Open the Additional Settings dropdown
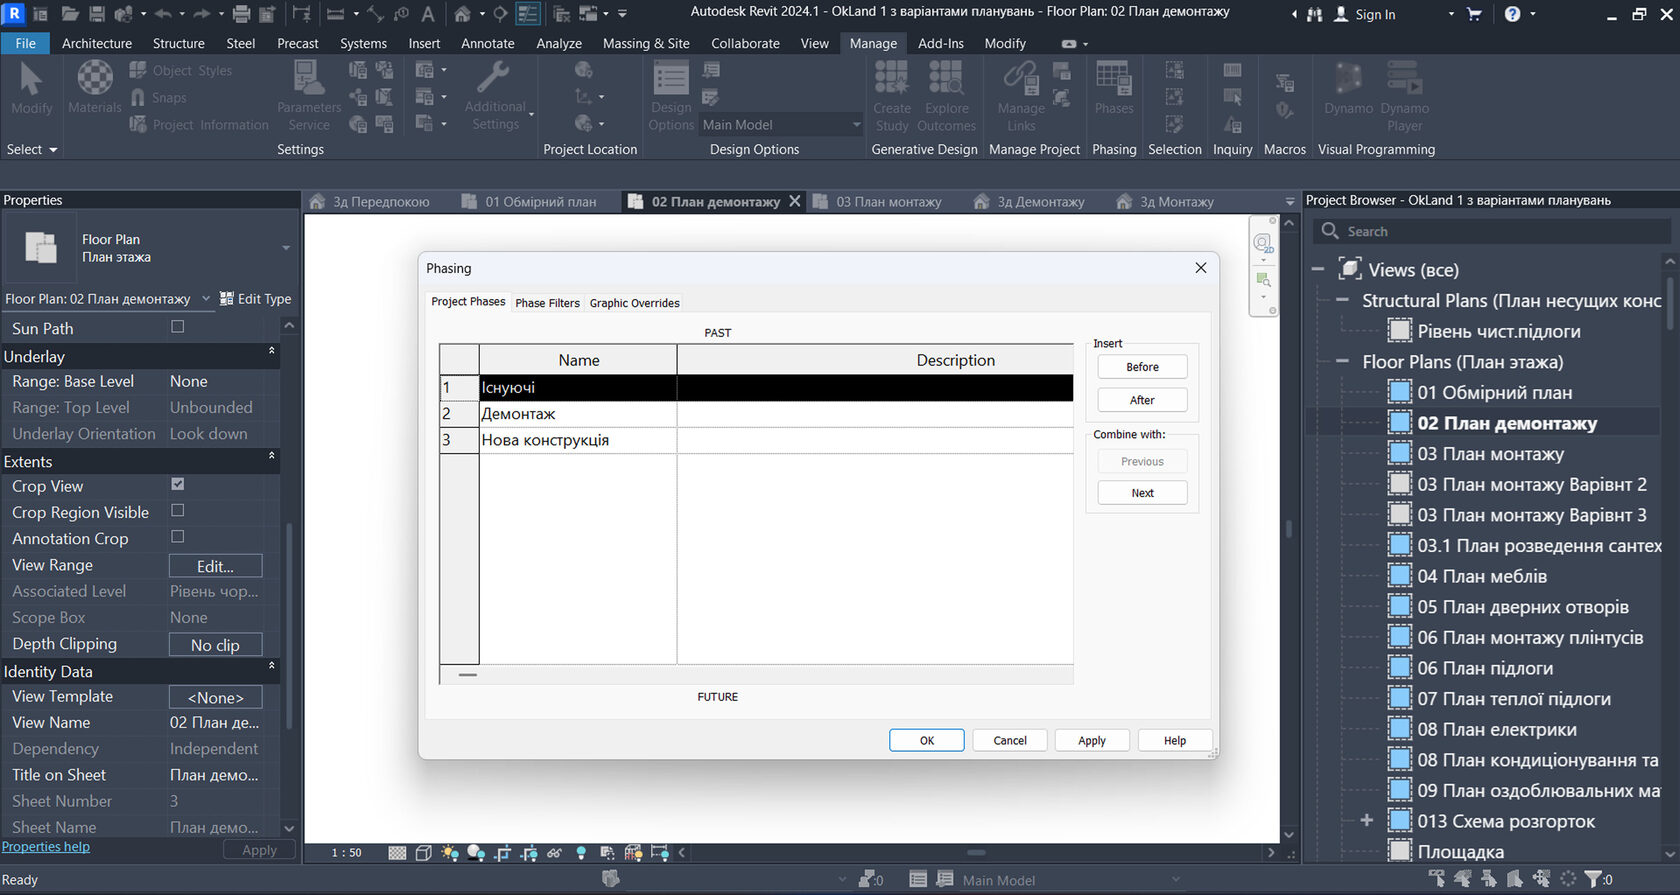This screenshot has height=895, width=1680. coord(499,115)
